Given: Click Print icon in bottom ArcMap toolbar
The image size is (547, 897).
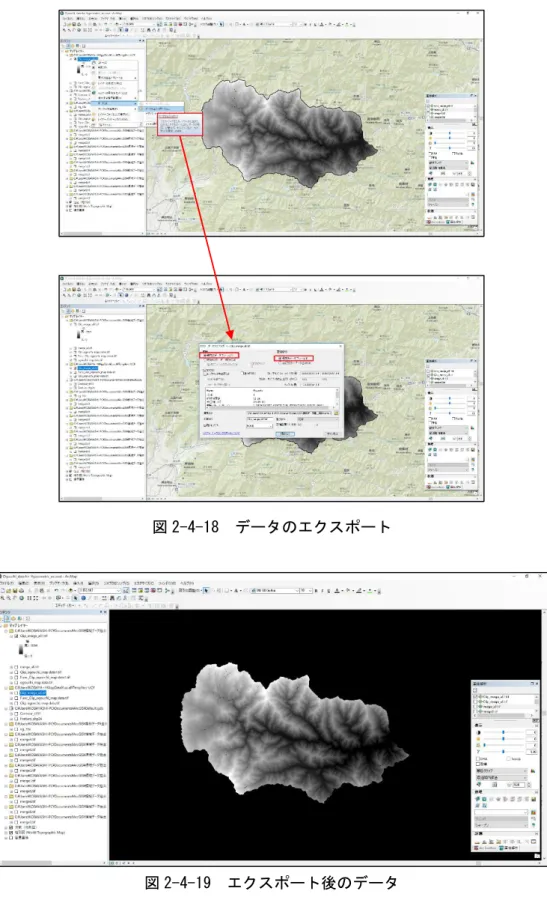Looking at the screenshot, I should (21, 590).
